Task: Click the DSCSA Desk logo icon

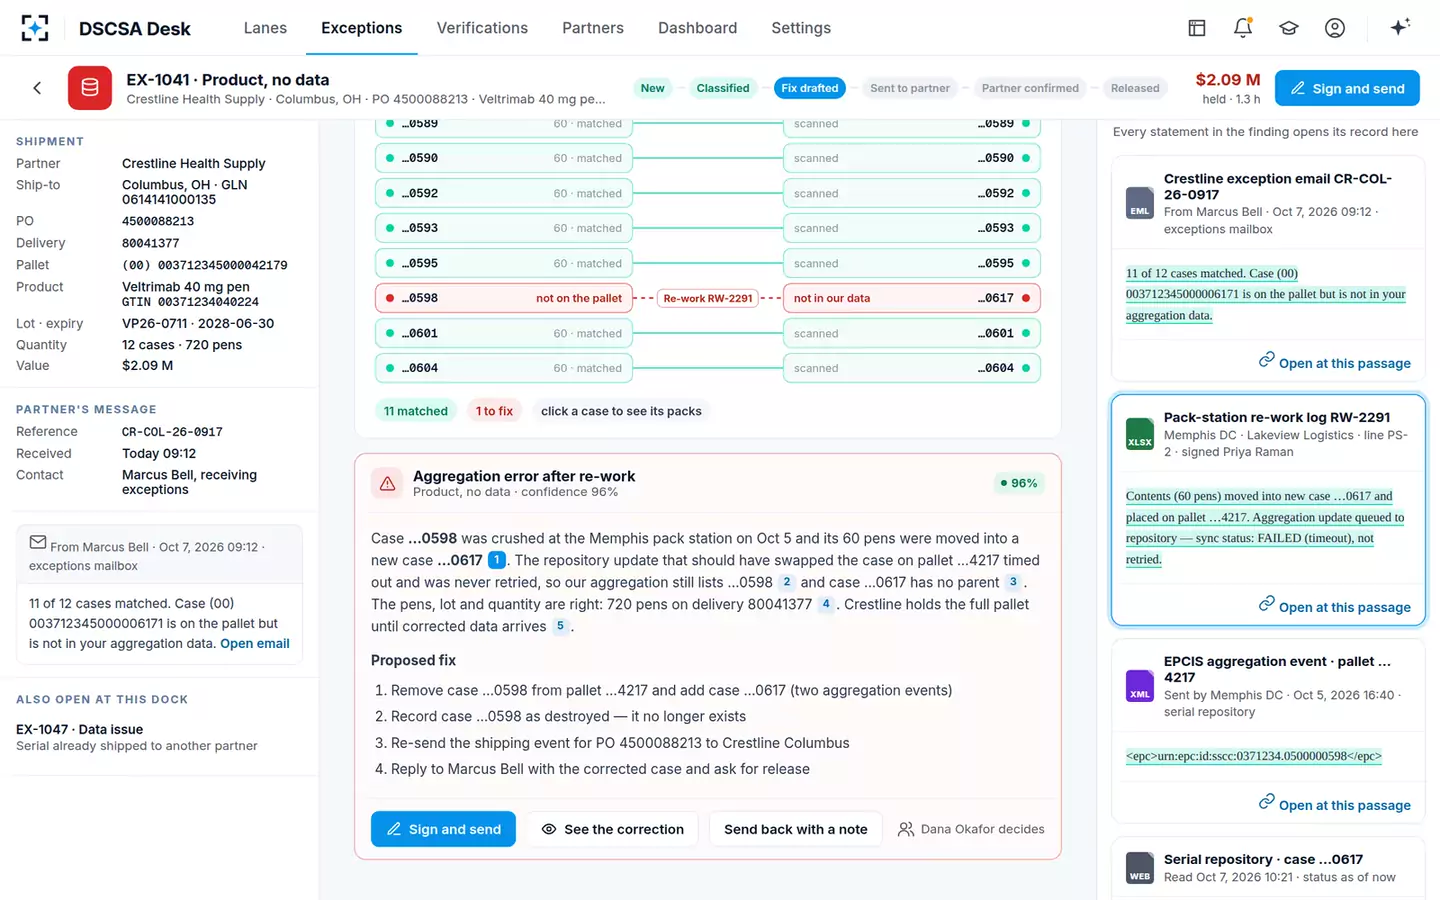Action: tap(35, 28)
